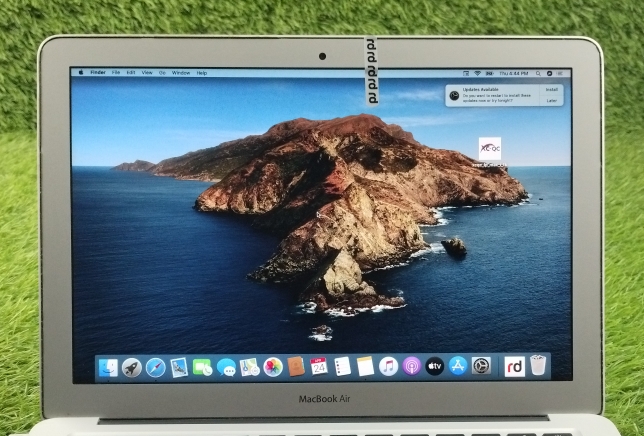
Task: Open Reminders list icon in Dock
Action: pyautogui.click(x=343, y=366)
